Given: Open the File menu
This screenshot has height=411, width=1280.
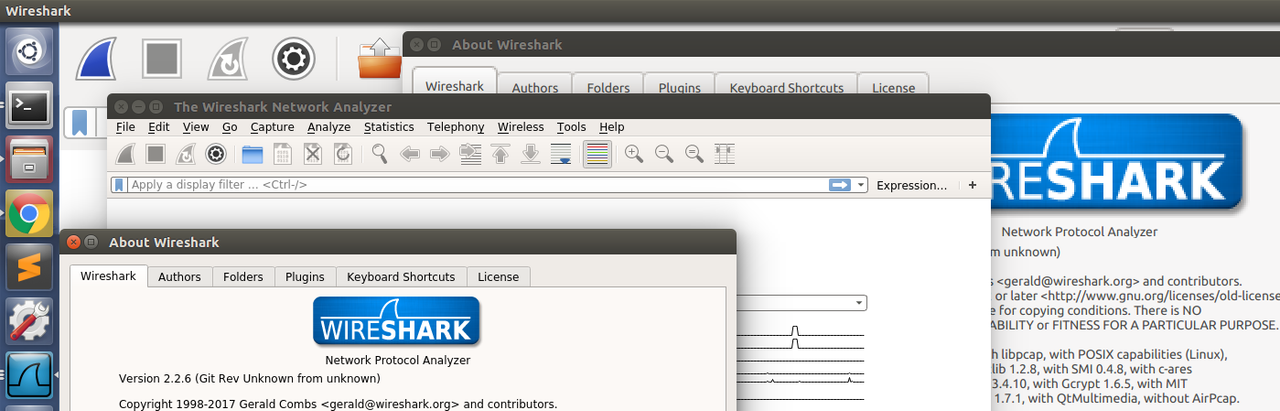Looking at the screenshot, I should (125, 127).
